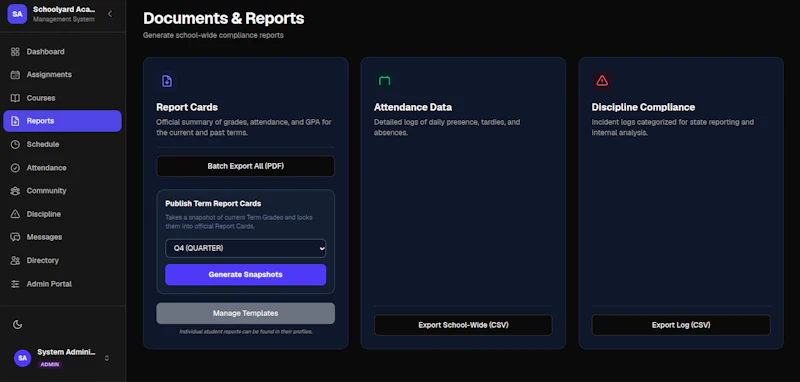Open Messages from the sidebar

pyautogui.click(x=62, y=237)
